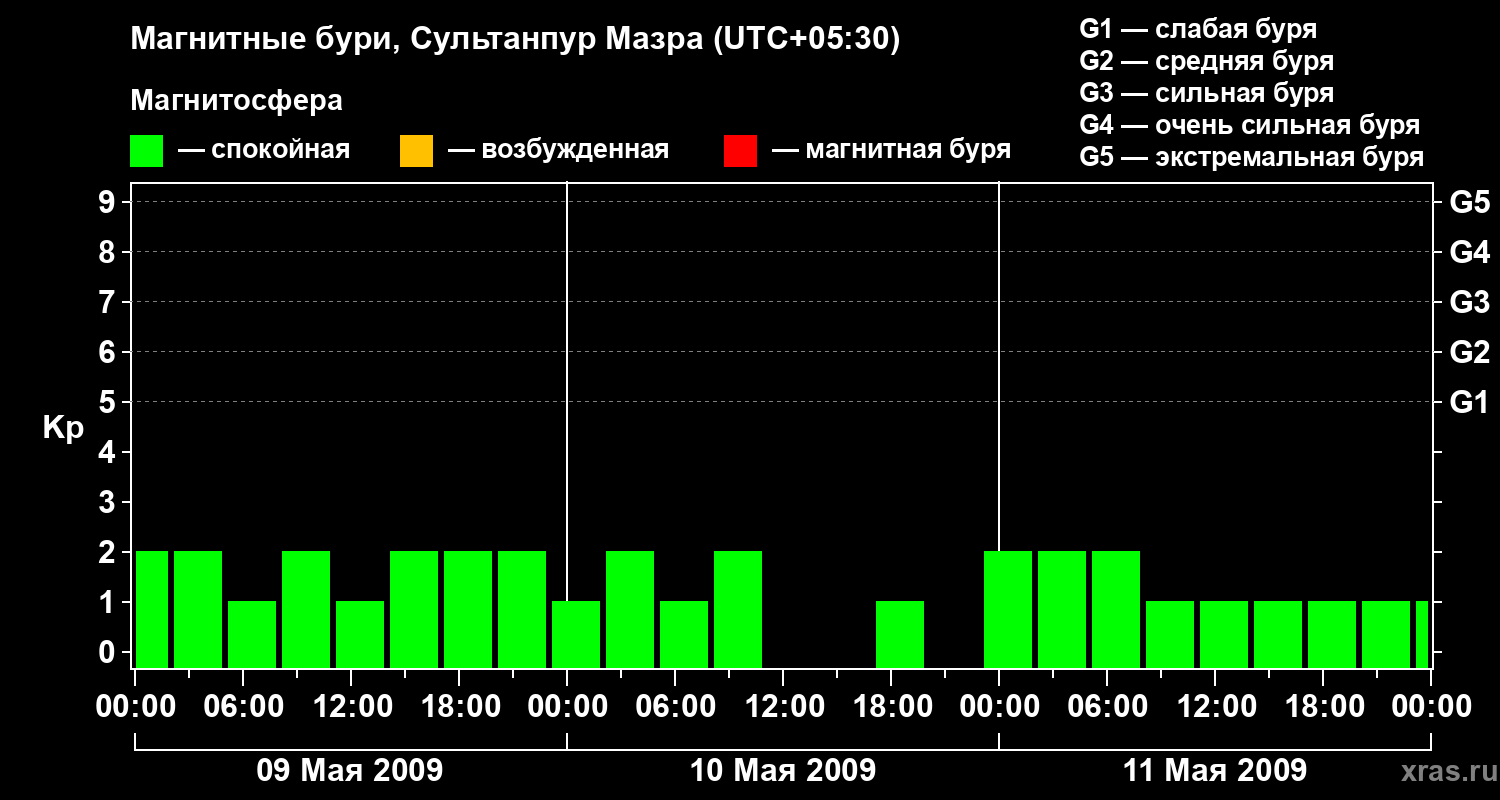1500x800 pixels.
Task: Click the green 'спокойная' legend swatch
Action: coord(146,151)
